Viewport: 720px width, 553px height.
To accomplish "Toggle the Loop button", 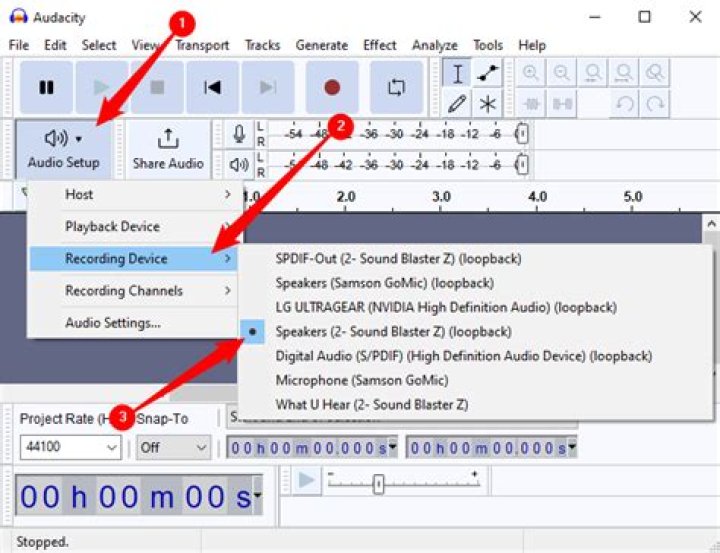I will [396, 87].
